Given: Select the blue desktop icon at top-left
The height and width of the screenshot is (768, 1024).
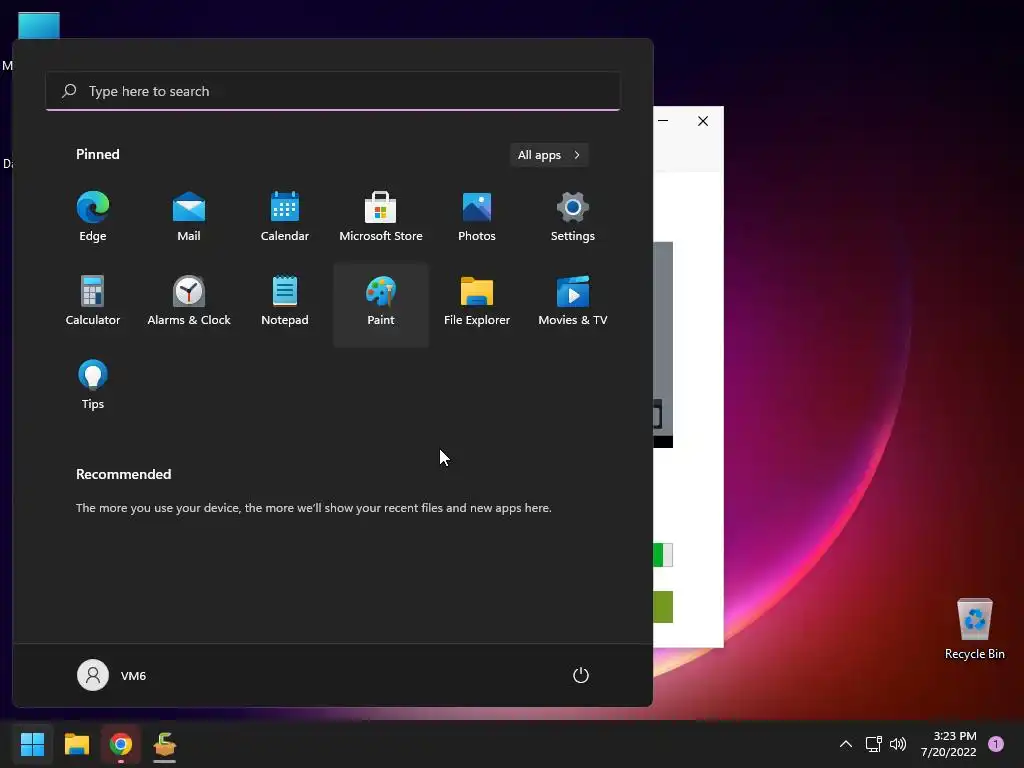Looking at the screenshot, I should click(39, 25).
